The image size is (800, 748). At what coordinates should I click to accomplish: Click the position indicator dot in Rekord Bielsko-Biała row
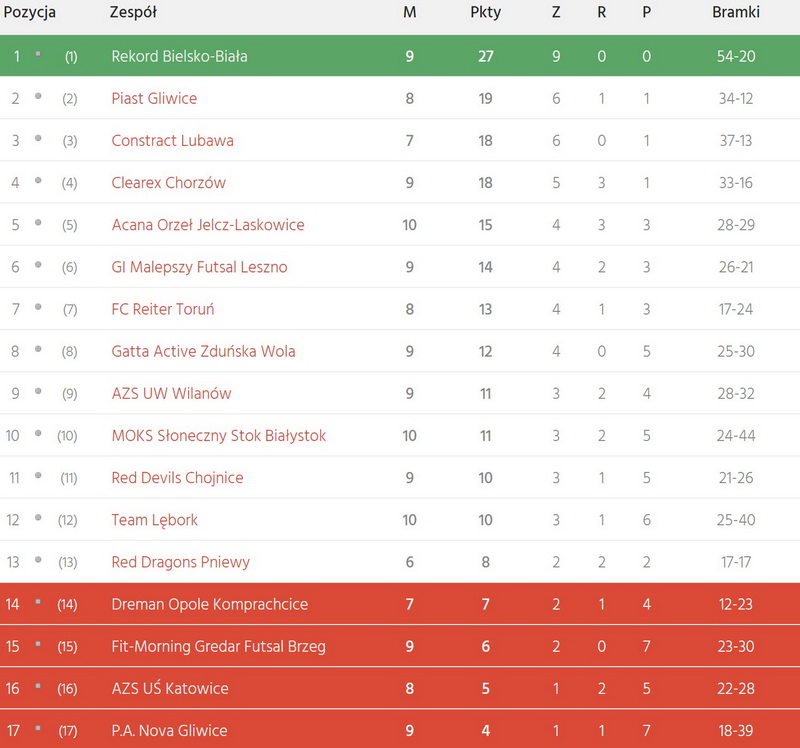[38, 53]
